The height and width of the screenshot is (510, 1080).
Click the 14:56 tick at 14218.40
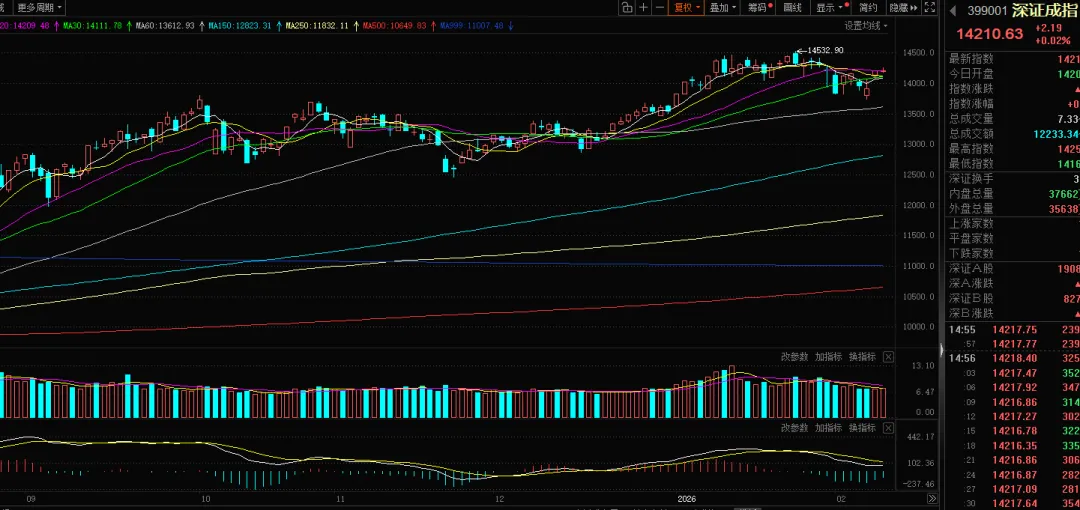[1012, 358]
